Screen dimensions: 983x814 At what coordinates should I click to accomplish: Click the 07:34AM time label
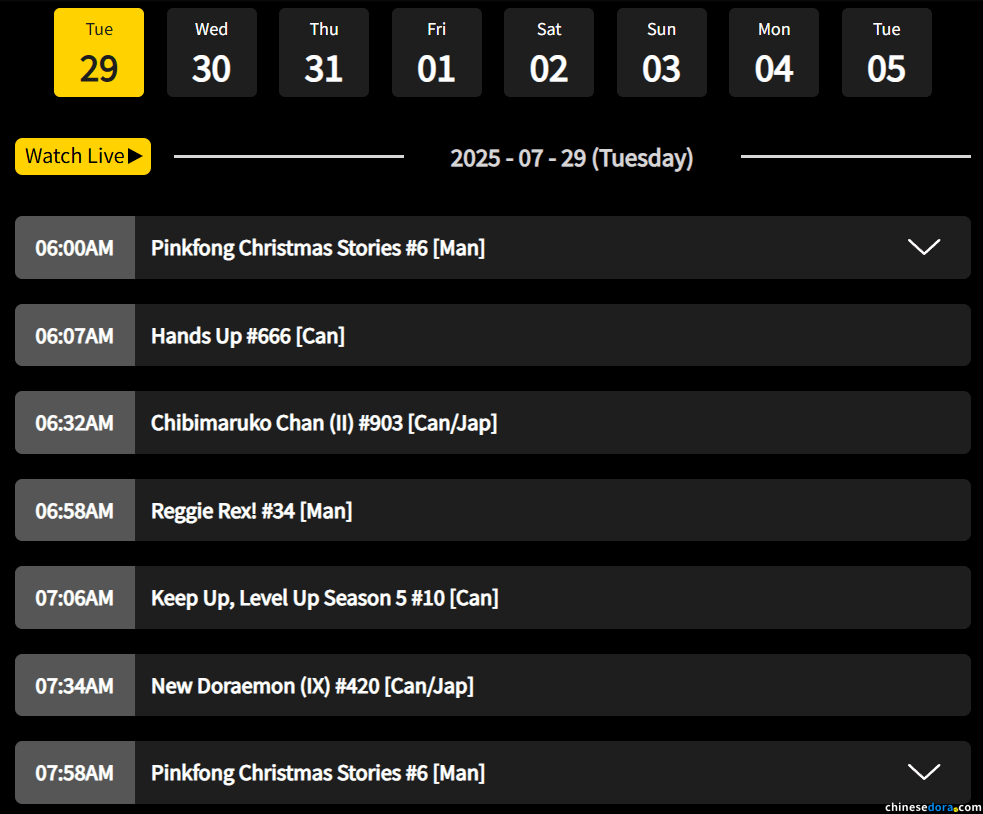click(x=75, y=686)
